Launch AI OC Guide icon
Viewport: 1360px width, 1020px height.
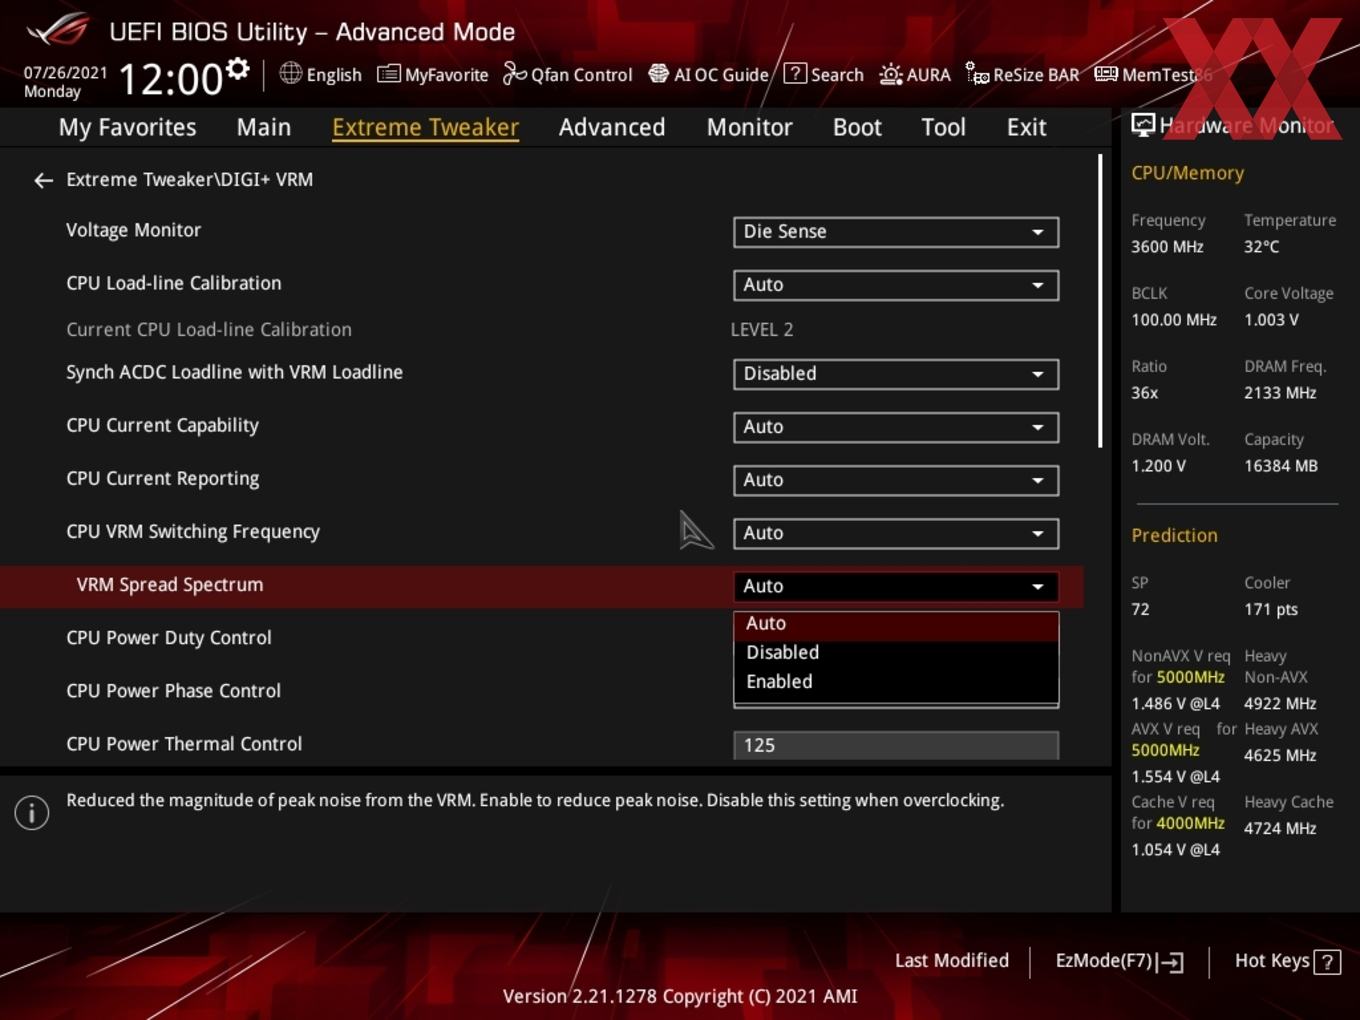coord(658,73)
